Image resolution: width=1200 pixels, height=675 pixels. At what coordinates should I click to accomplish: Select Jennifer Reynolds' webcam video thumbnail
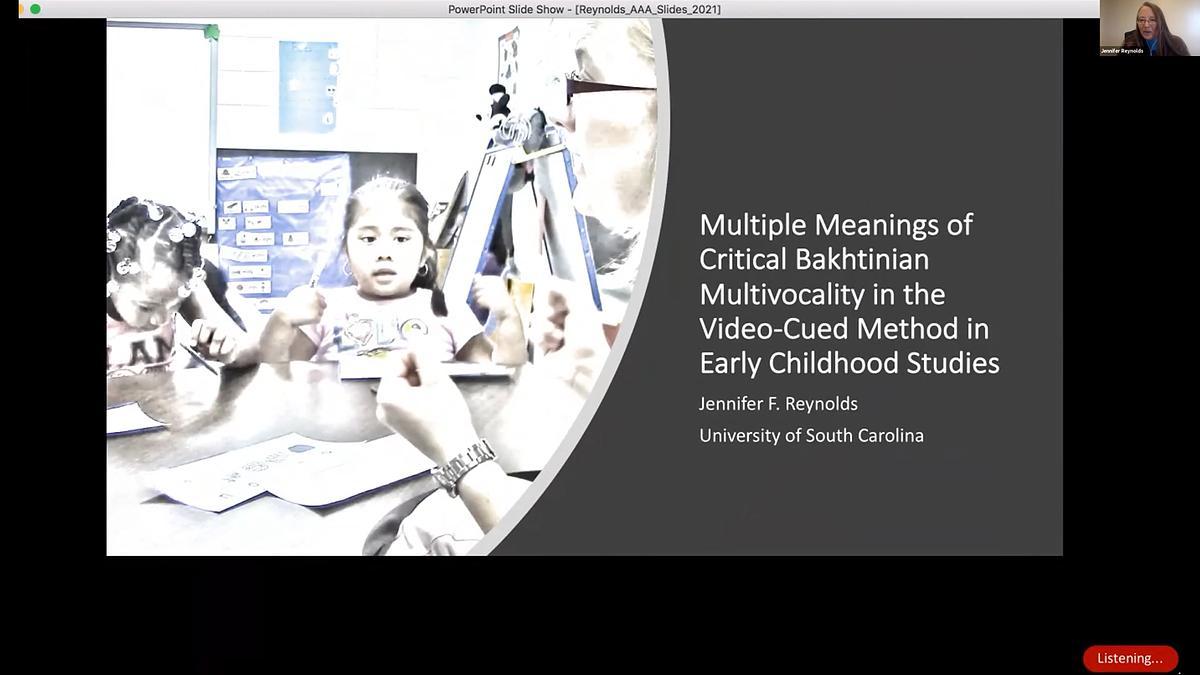(1149, 28)
